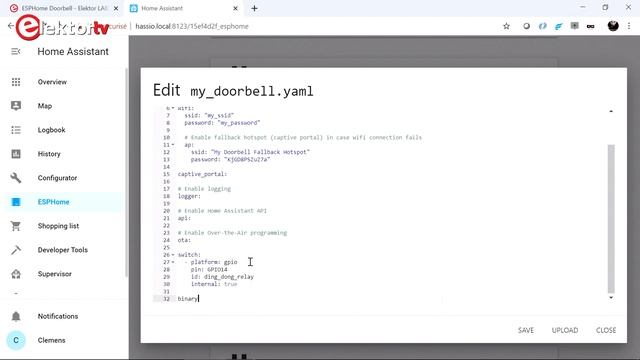Click the password "my_password" line
This screenshot has width=640, height=360.
point(222,123)
